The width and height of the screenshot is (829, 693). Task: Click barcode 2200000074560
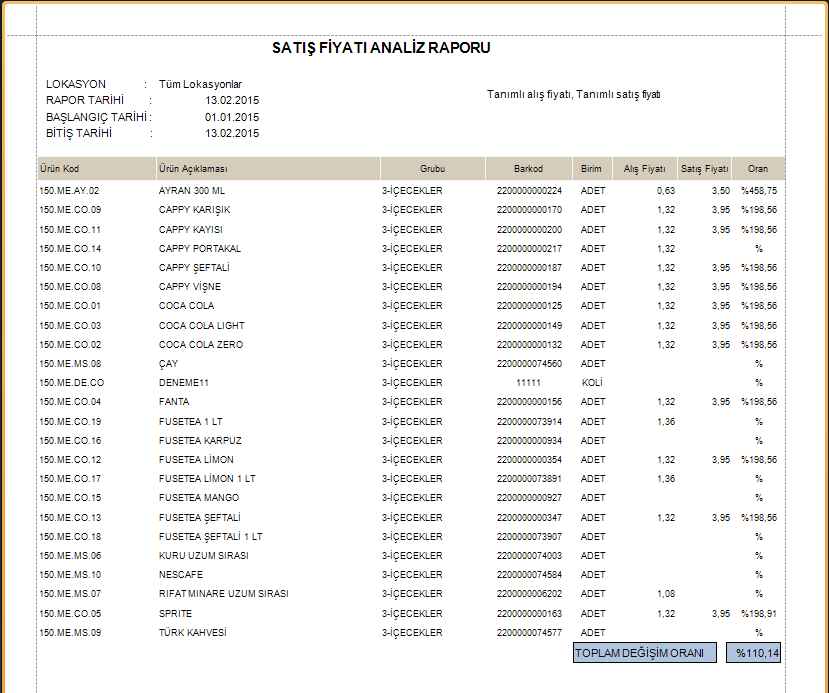[529, 364]
